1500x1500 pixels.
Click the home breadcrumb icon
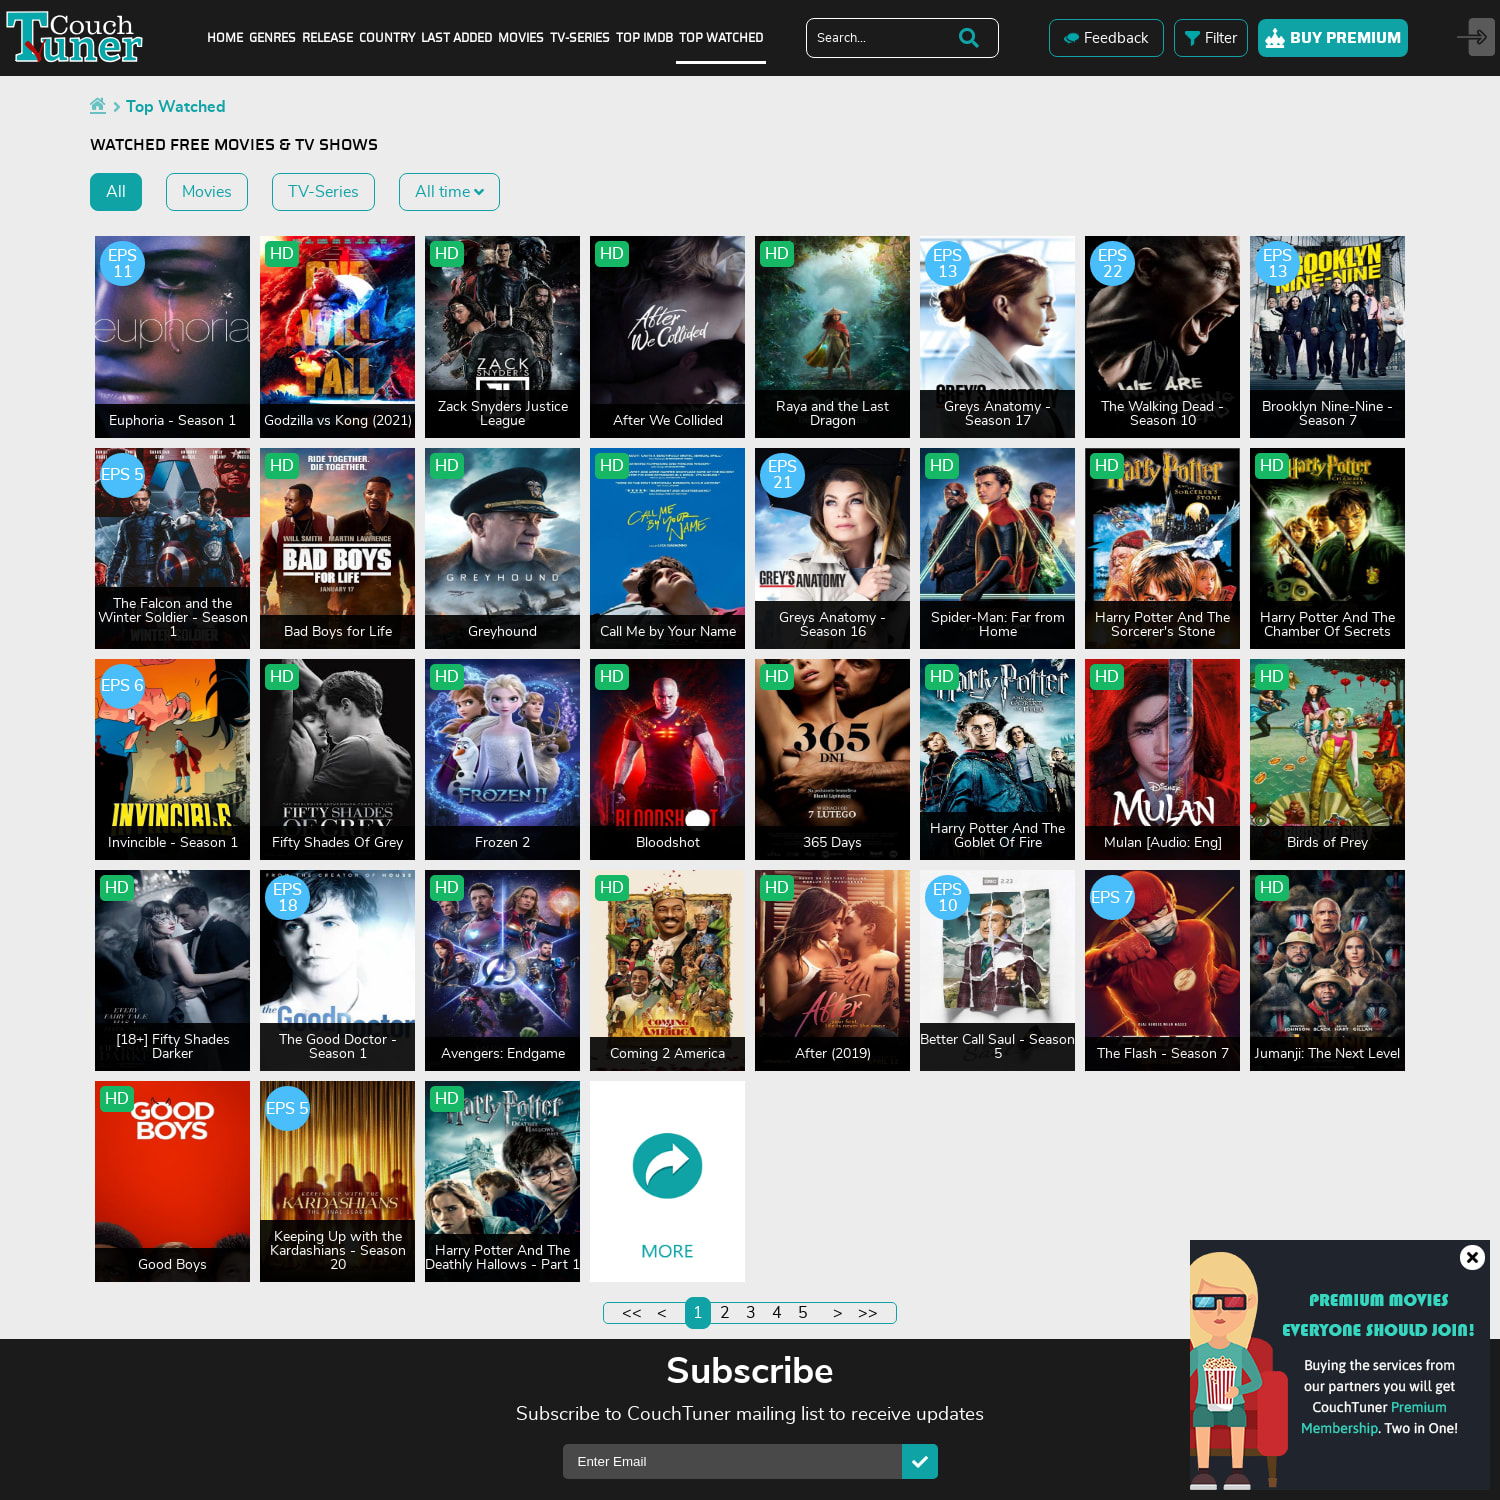[98, 105]
